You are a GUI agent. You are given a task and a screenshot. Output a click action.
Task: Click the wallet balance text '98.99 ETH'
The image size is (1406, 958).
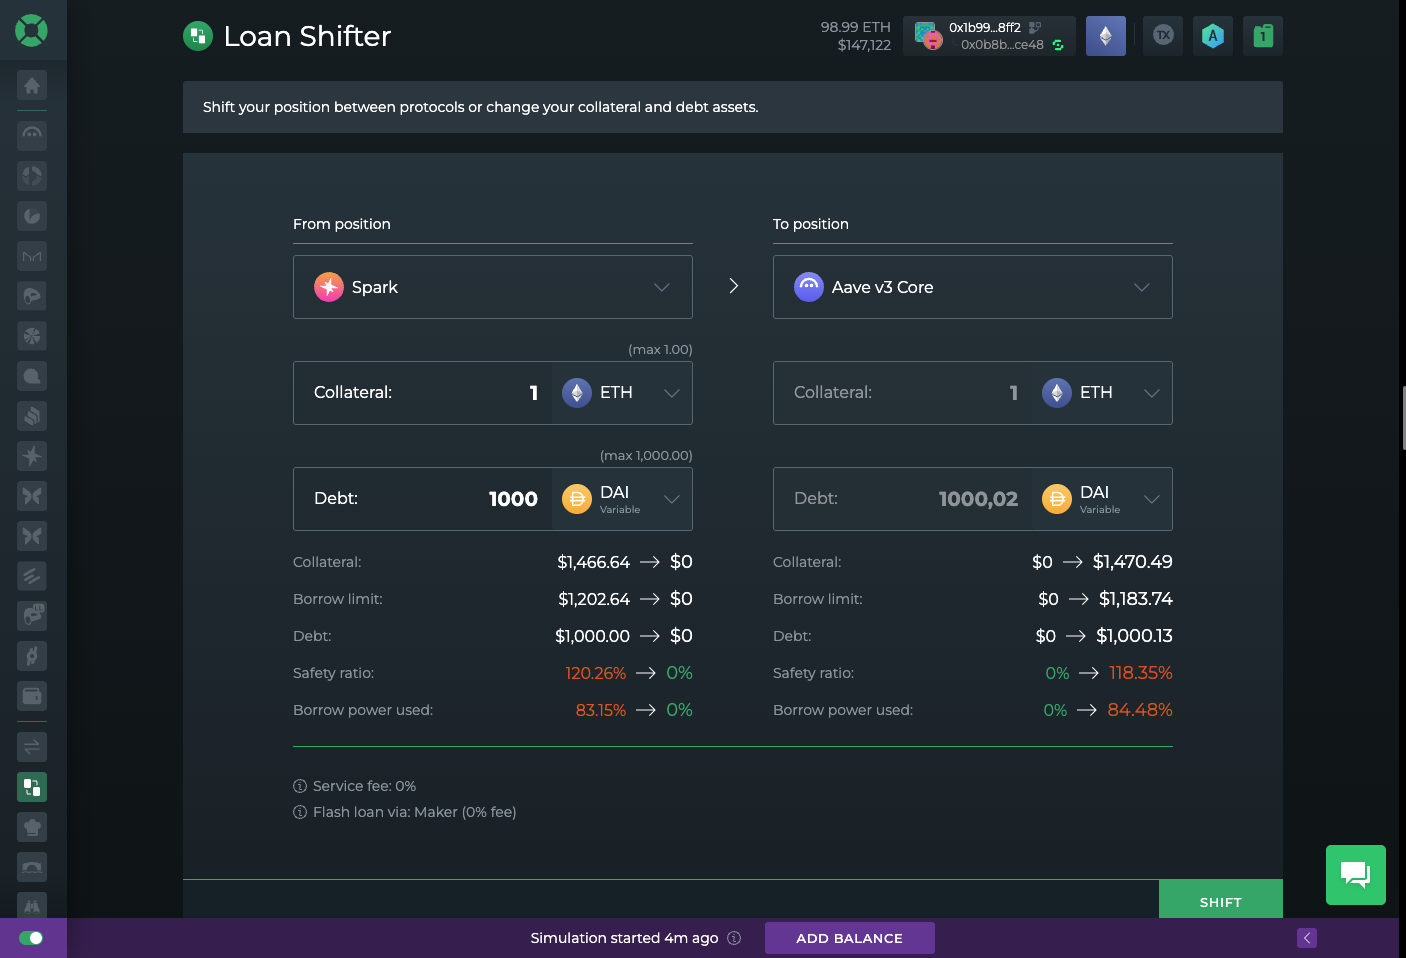tap(856, 27)
